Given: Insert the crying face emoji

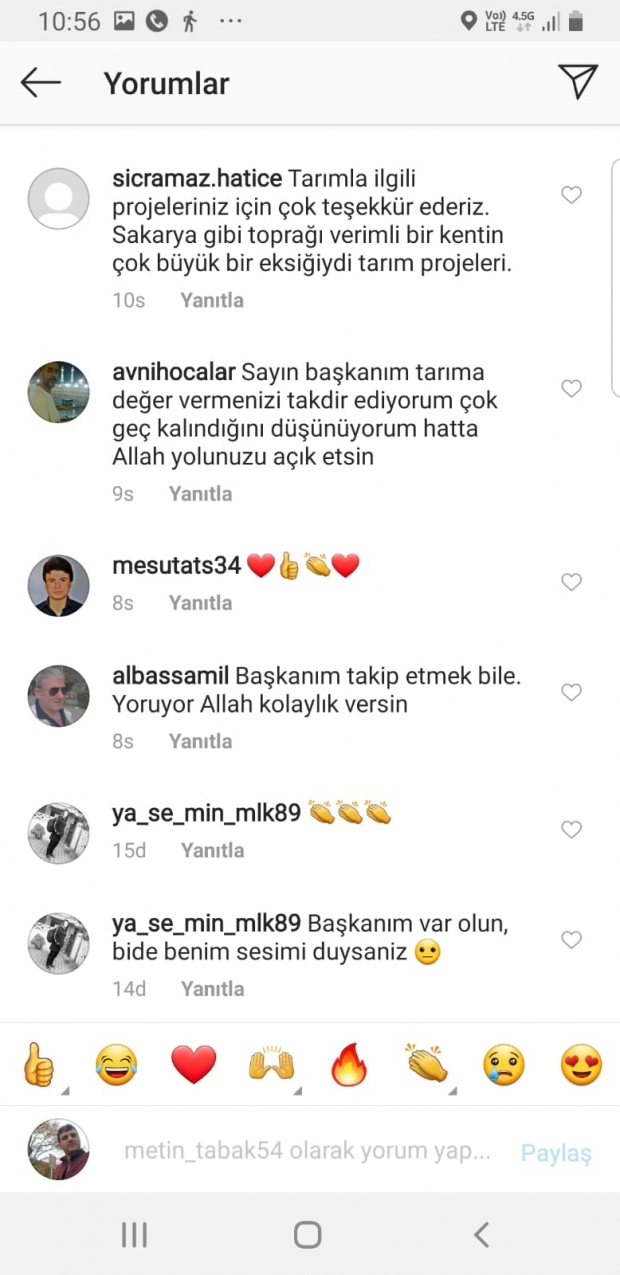Looking at the screenshot, I should pos(504,1065).
